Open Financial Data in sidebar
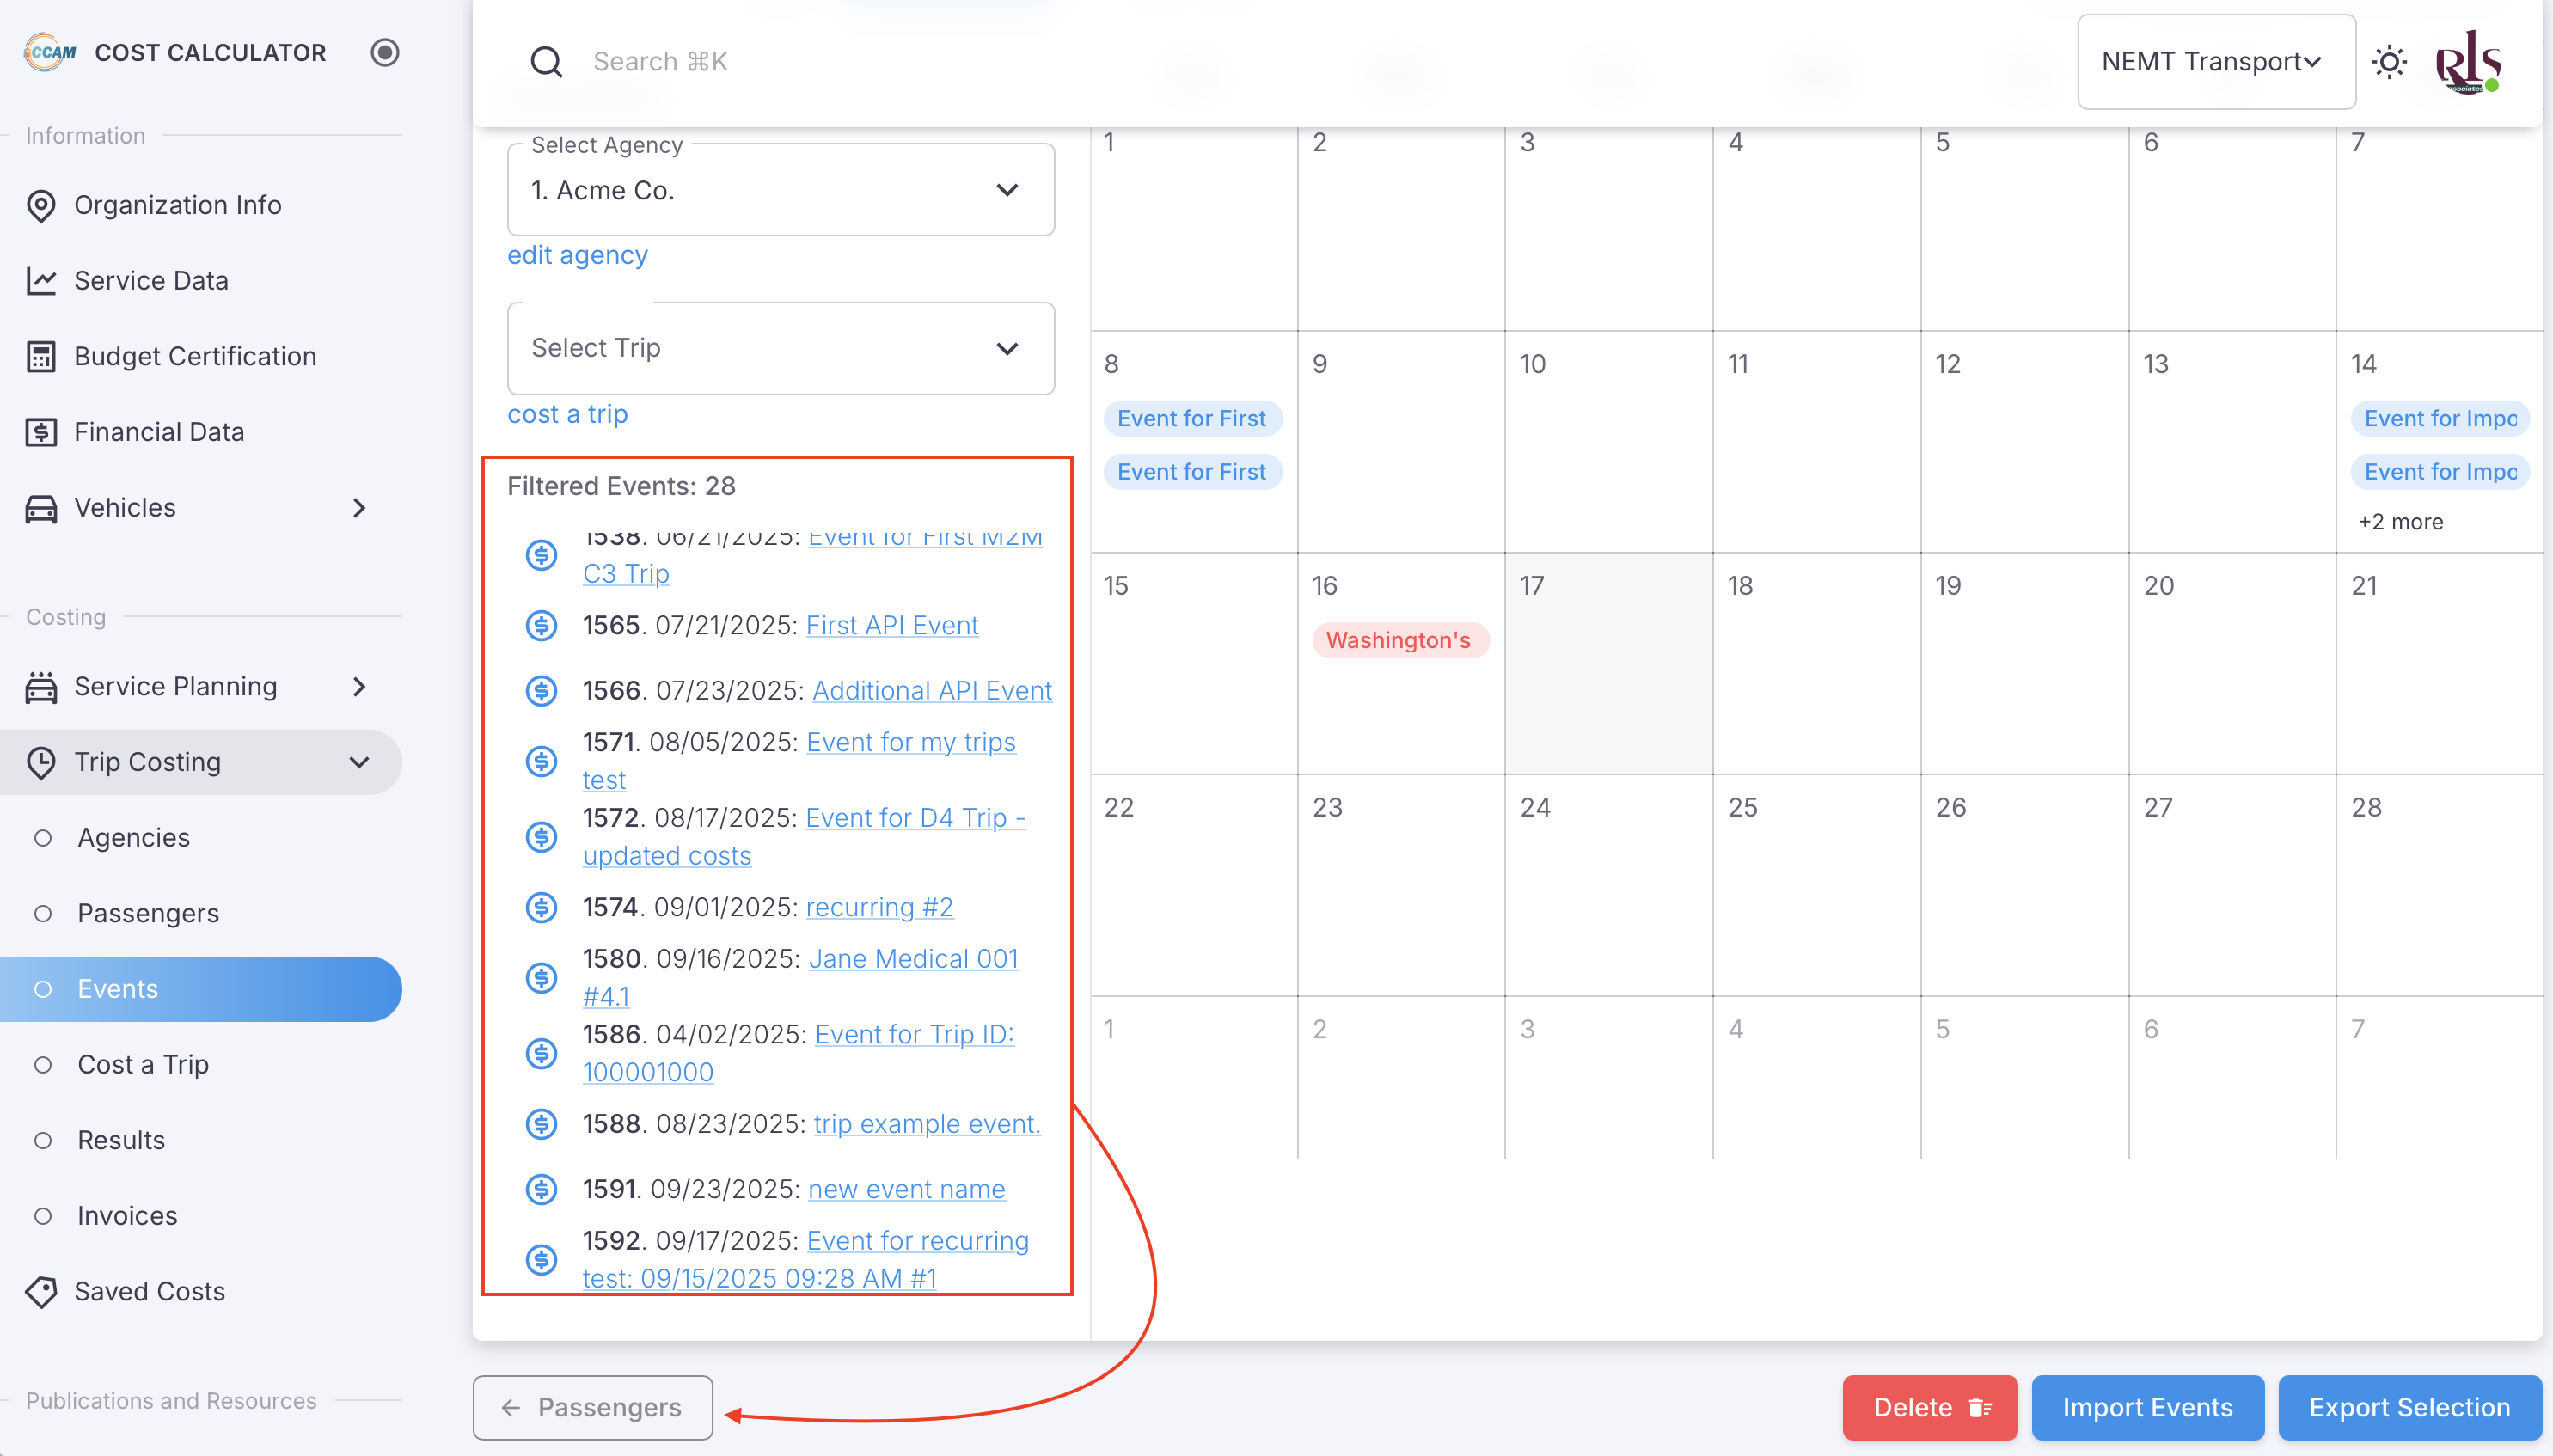Screen dimensions: 2553x1456 pos(159,432)
